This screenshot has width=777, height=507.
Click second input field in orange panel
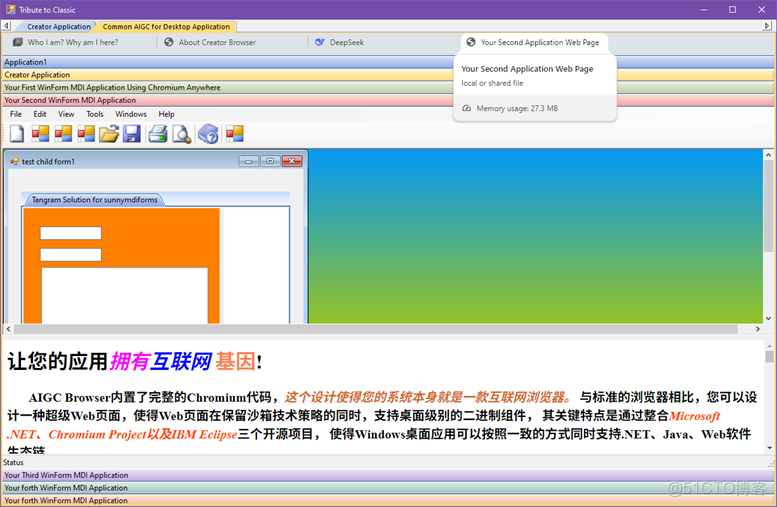click(x=71, y=255)
